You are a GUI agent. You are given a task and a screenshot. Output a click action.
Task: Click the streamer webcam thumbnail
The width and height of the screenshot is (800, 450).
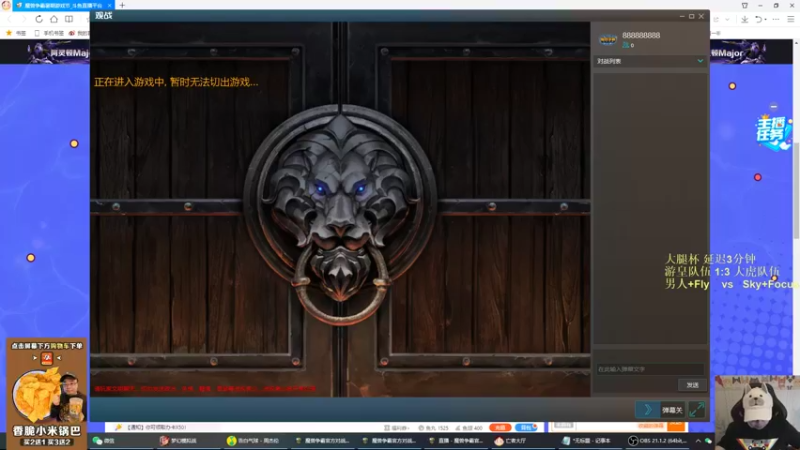(x=757, y=412)
